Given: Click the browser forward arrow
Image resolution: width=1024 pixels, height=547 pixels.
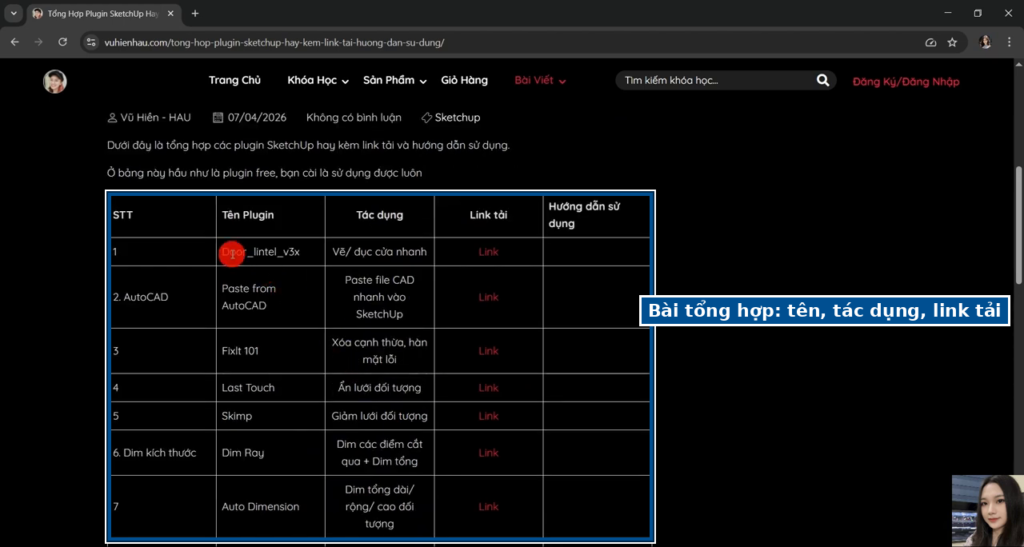Looking at the screenshot, I should [x=39, y=42].
